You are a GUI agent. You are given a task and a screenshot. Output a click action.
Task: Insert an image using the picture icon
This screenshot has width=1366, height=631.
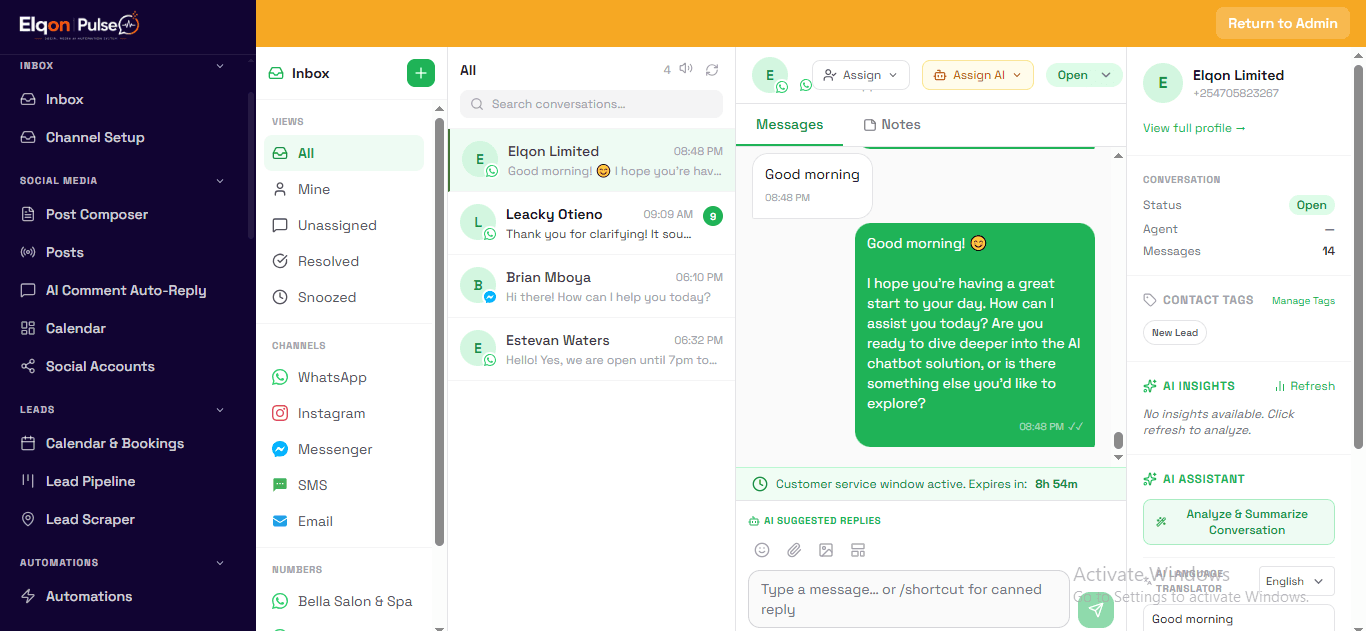(826, 550)
